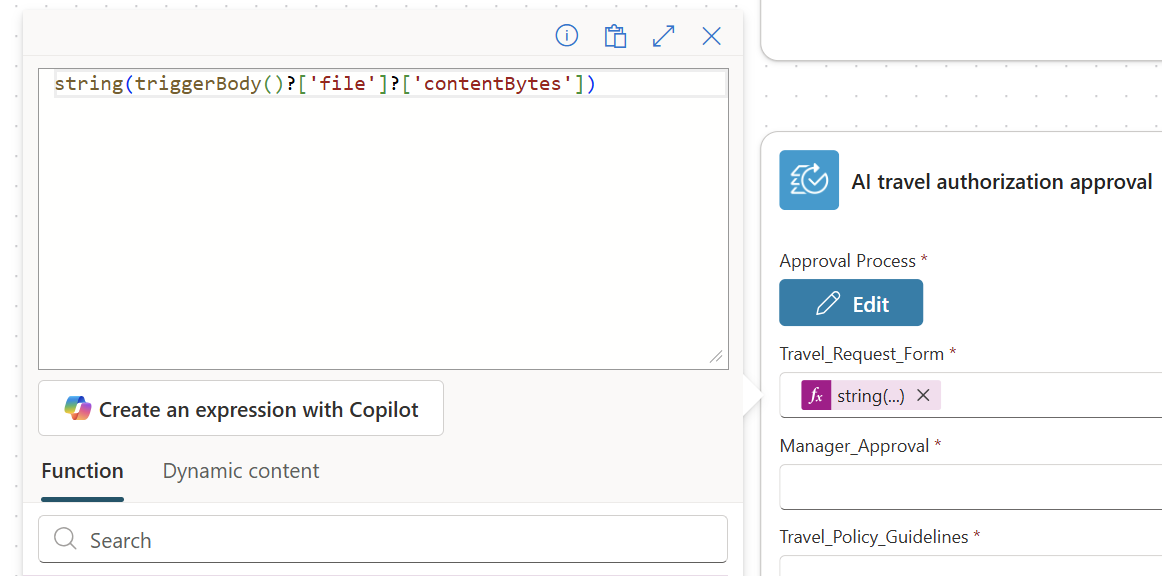Click the resize handle of the expression box

[x=718, y=355]
